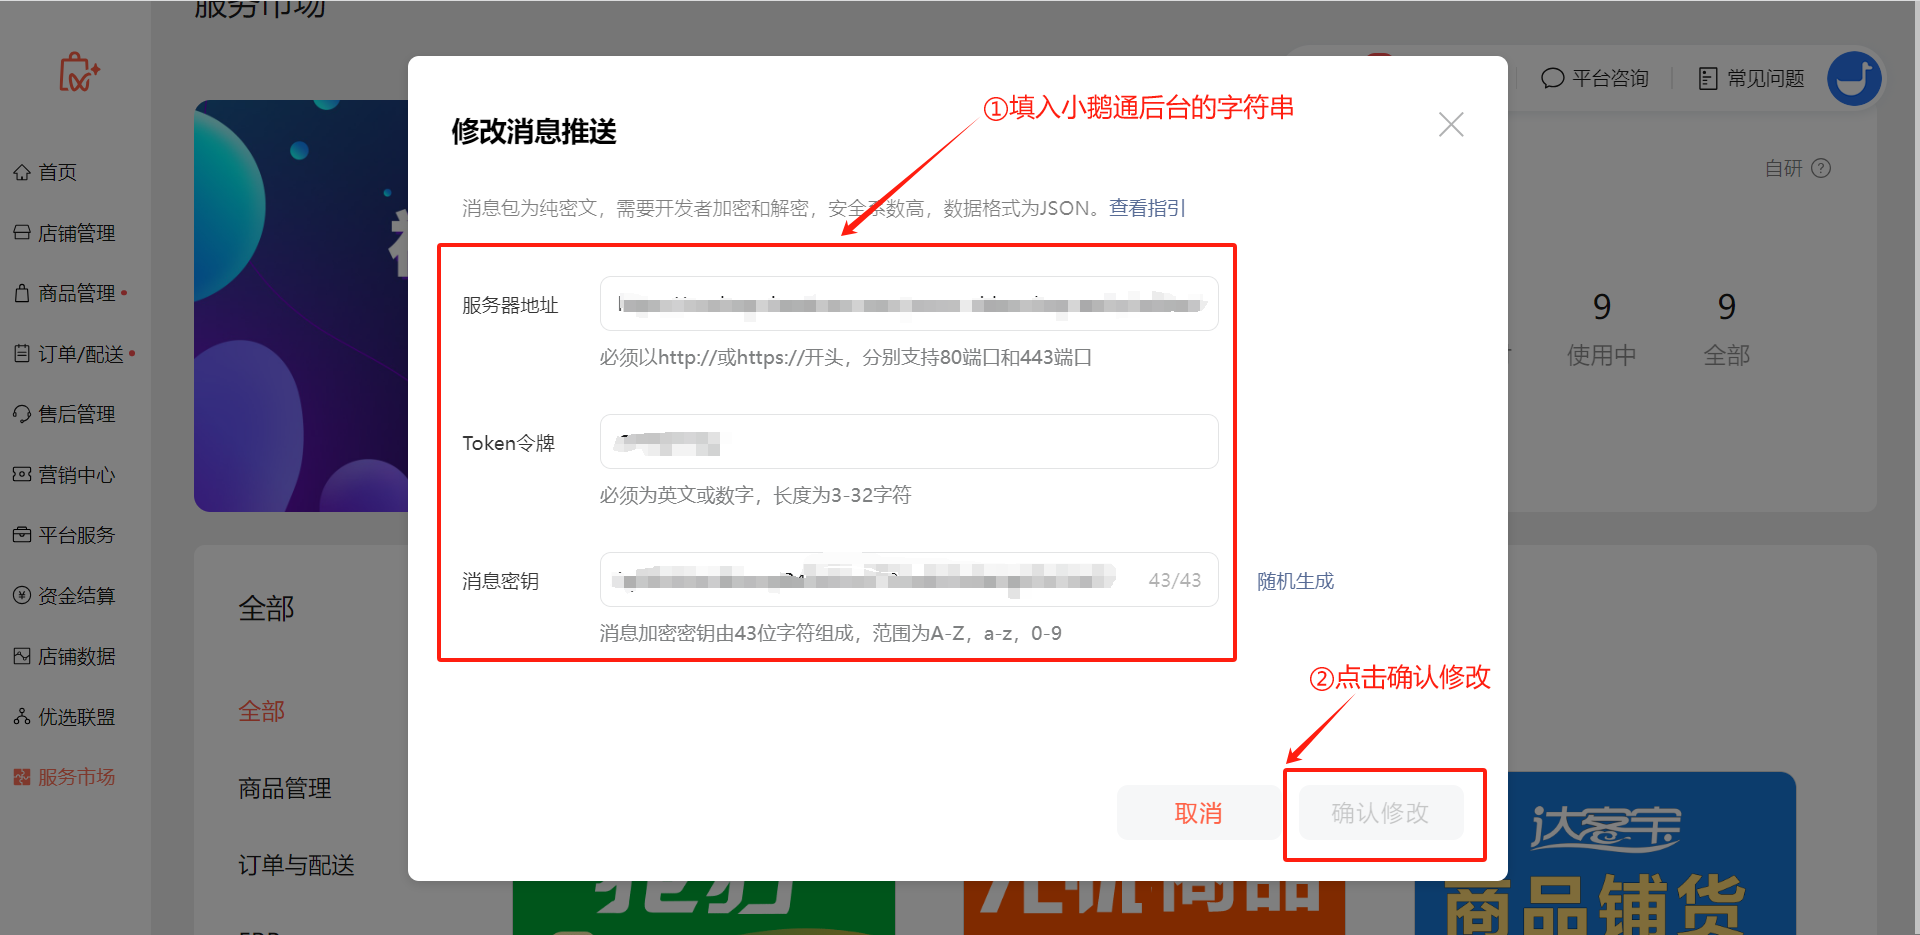Image resolution: width=1920 pixels, height=935 pixels.
Task: Click the 营销中心 icon
Action: [x=22, y=474]
